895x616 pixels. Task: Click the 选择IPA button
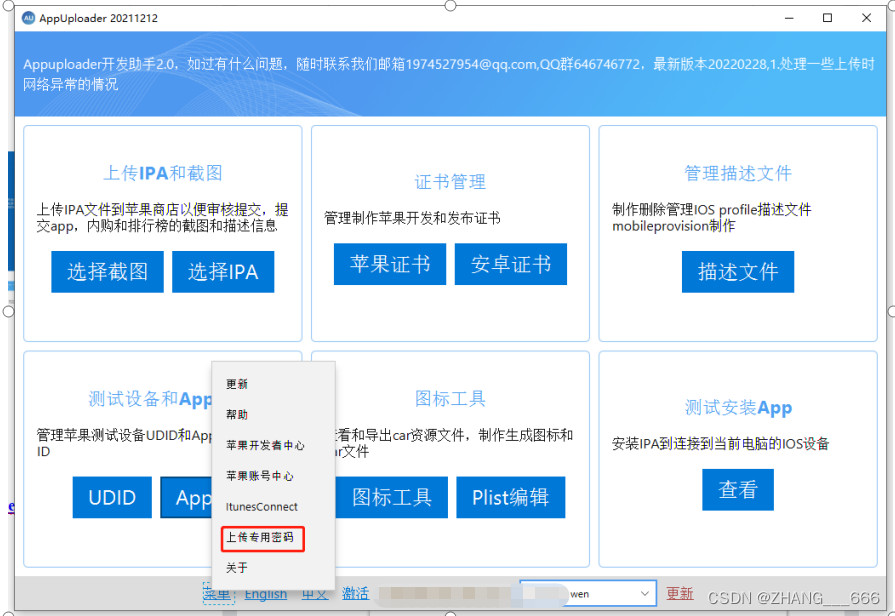pyautogui.click(x=223, y=272)
